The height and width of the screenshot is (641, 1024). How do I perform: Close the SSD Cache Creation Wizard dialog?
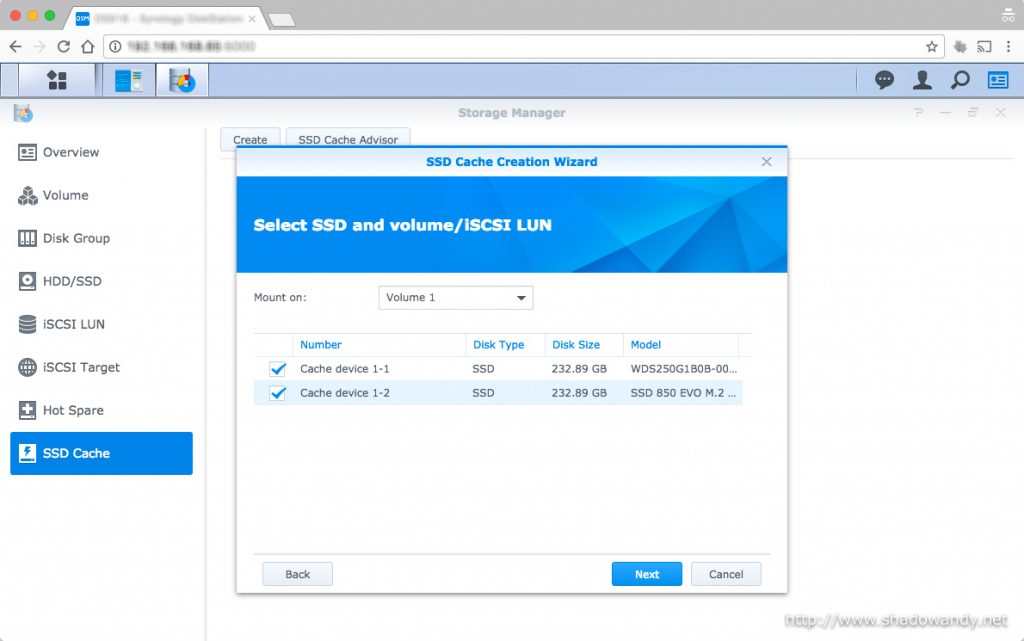click(x=766, y=162)
